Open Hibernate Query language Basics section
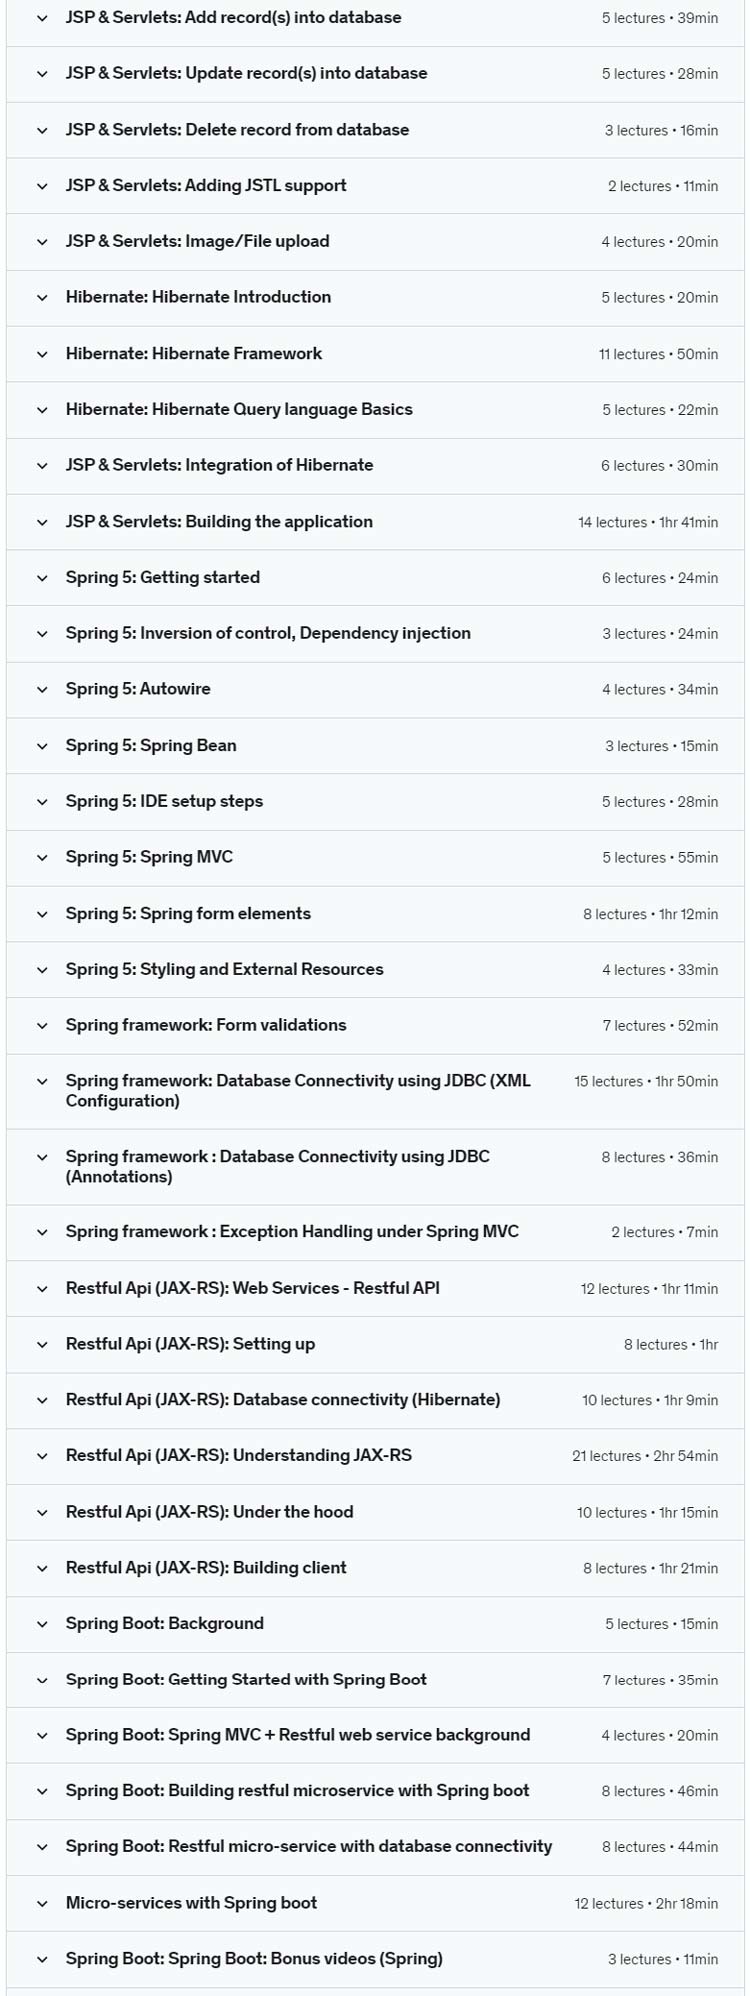The height and width of the screenshot is (1996, 750). coord(239,409)
